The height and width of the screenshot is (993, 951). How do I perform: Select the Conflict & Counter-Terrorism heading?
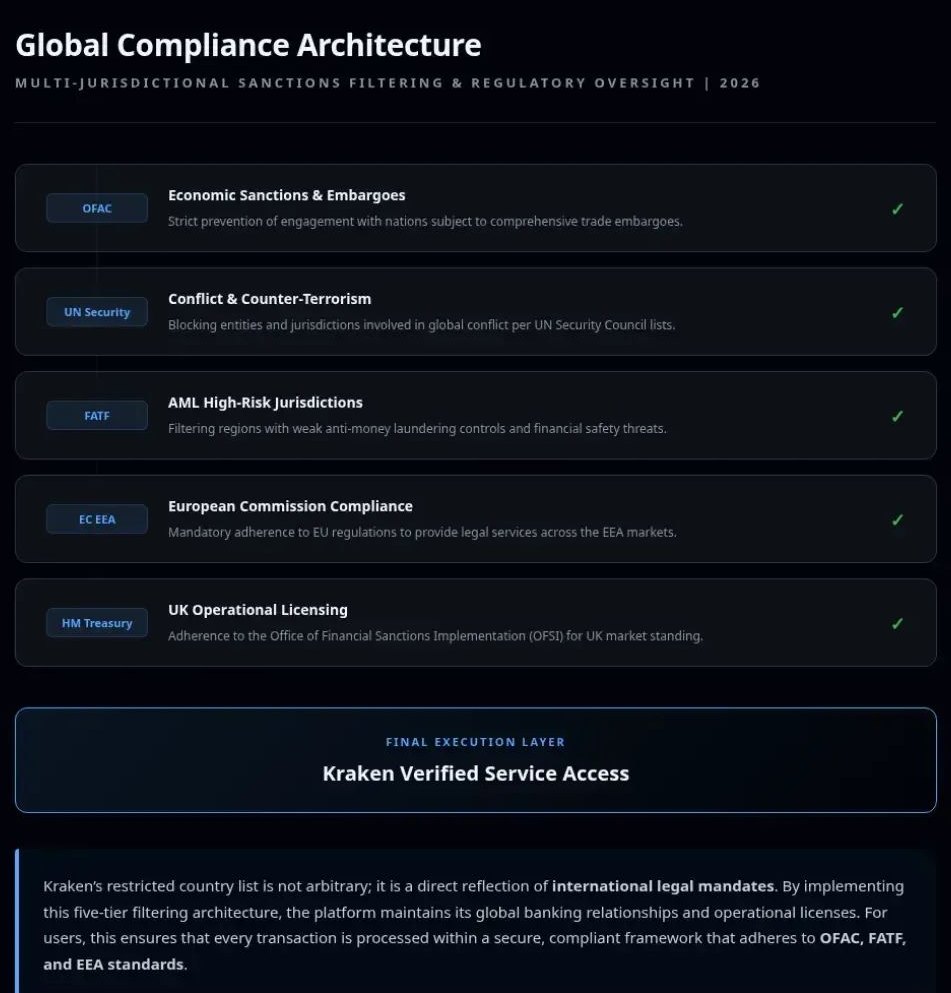270,299
